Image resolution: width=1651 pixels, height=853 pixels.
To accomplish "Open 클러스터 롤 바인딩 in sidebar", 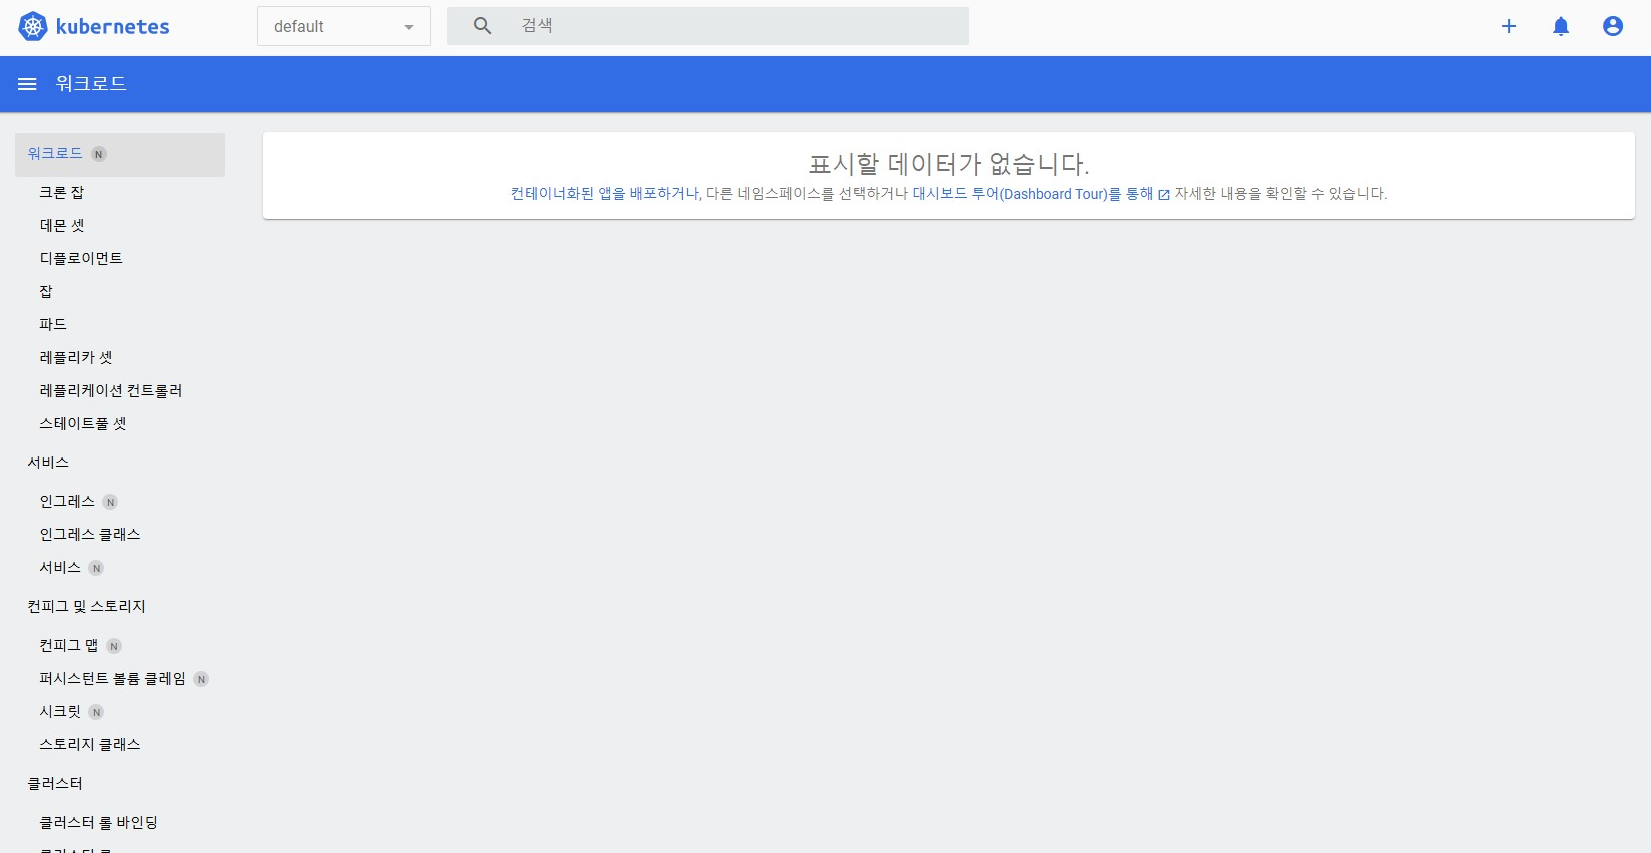I will [x=99, y=822].
